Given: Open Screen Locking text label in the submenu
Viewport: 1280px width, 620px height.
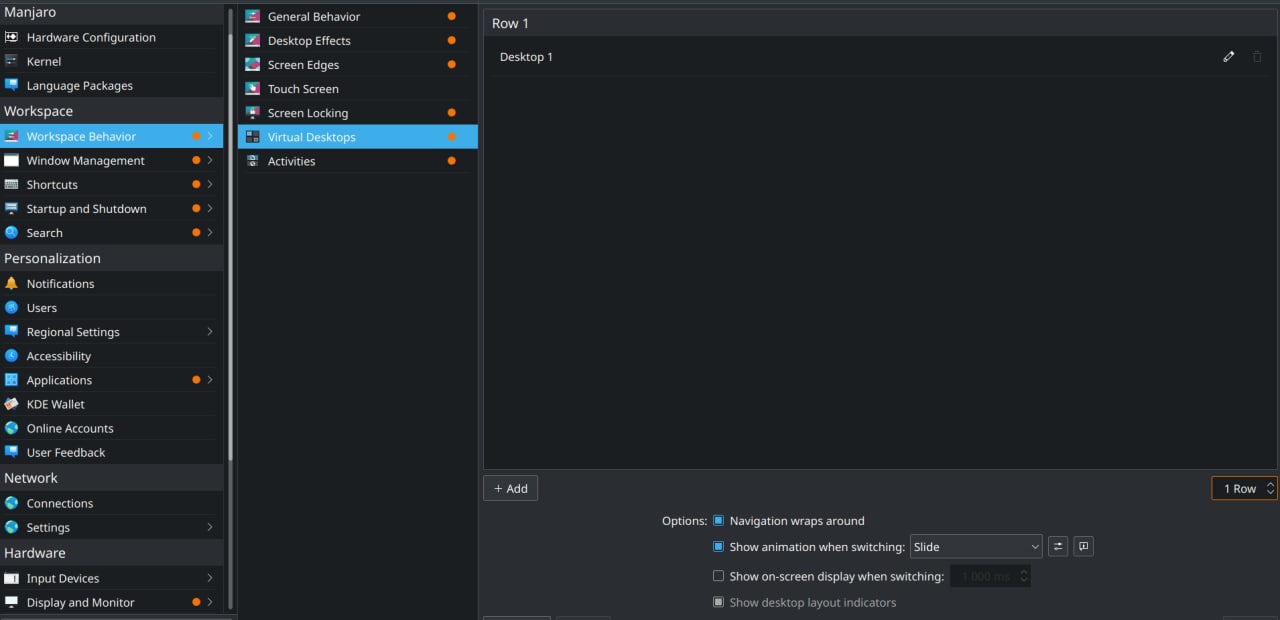Looking at the screenshot, I should (x=308, y=113).
